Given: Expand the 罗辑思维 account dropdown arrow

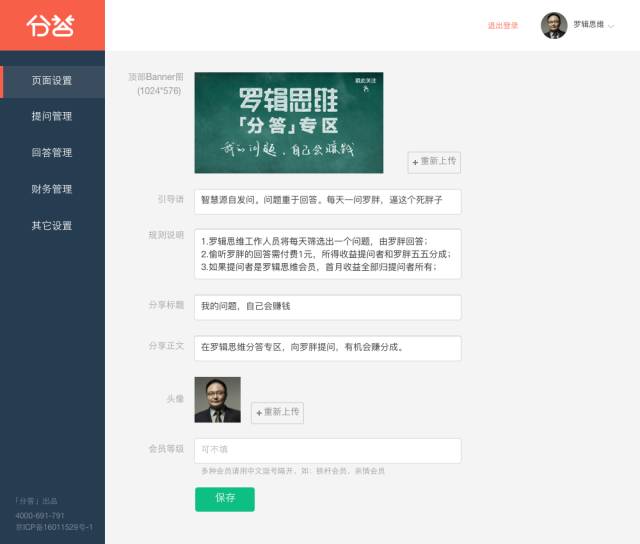Looking at the screenshot, I should click(611, 25).
